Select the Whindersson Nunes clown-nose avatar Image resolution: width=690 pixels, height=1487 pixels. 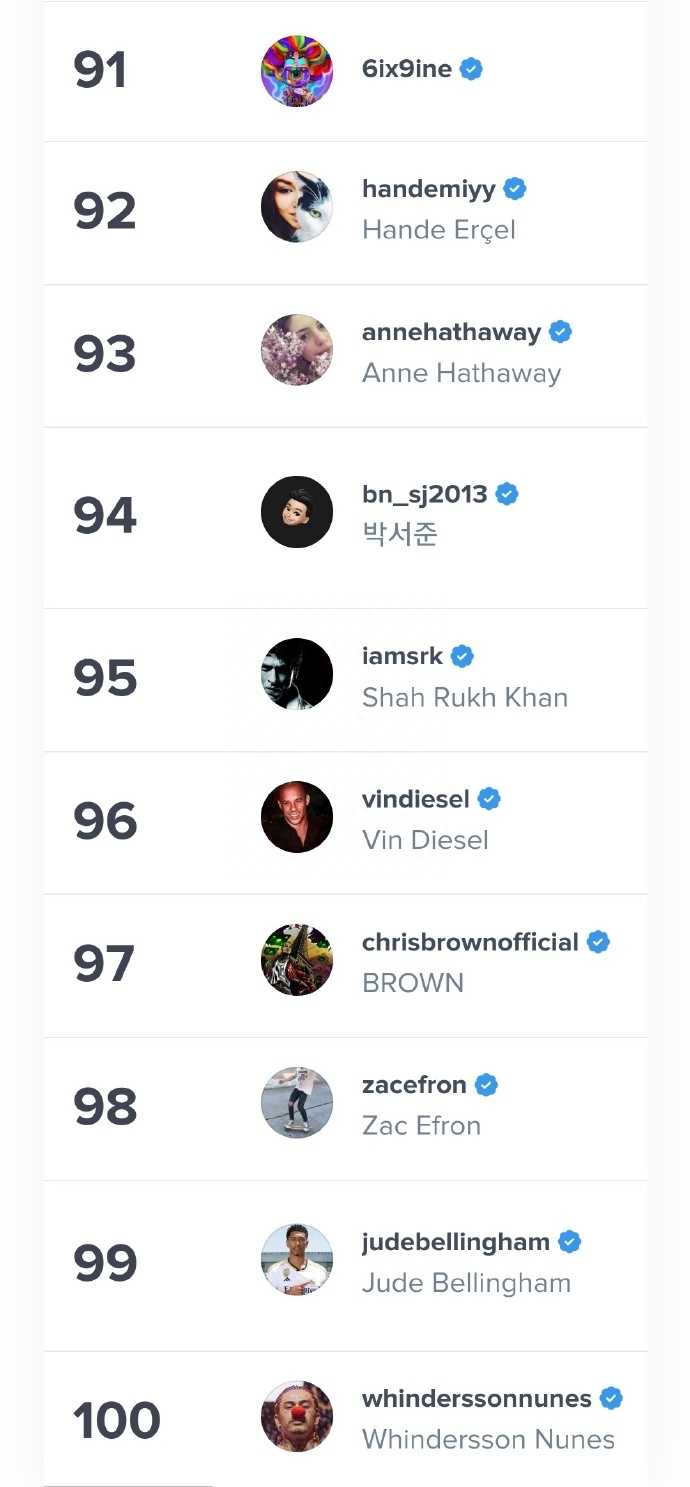(297, 1416)
